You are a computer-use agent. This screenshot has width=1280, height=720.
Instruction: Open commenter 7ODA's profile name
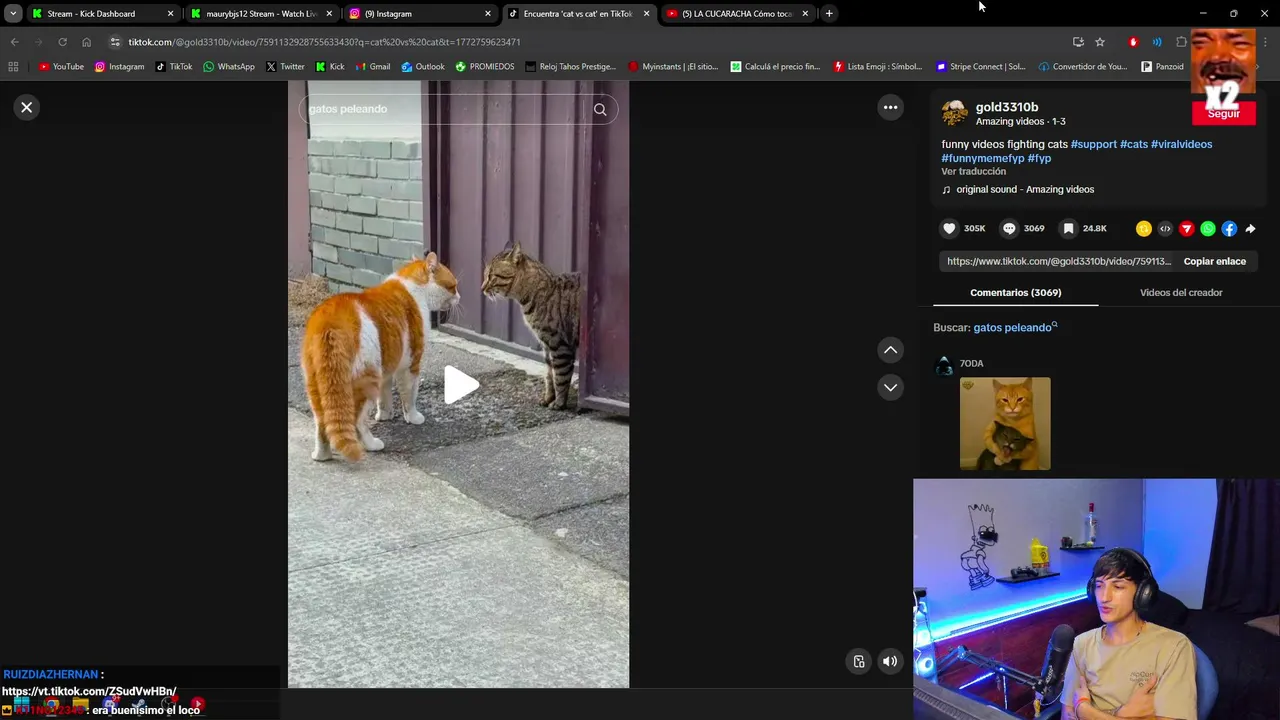click(x=971, y=363)
